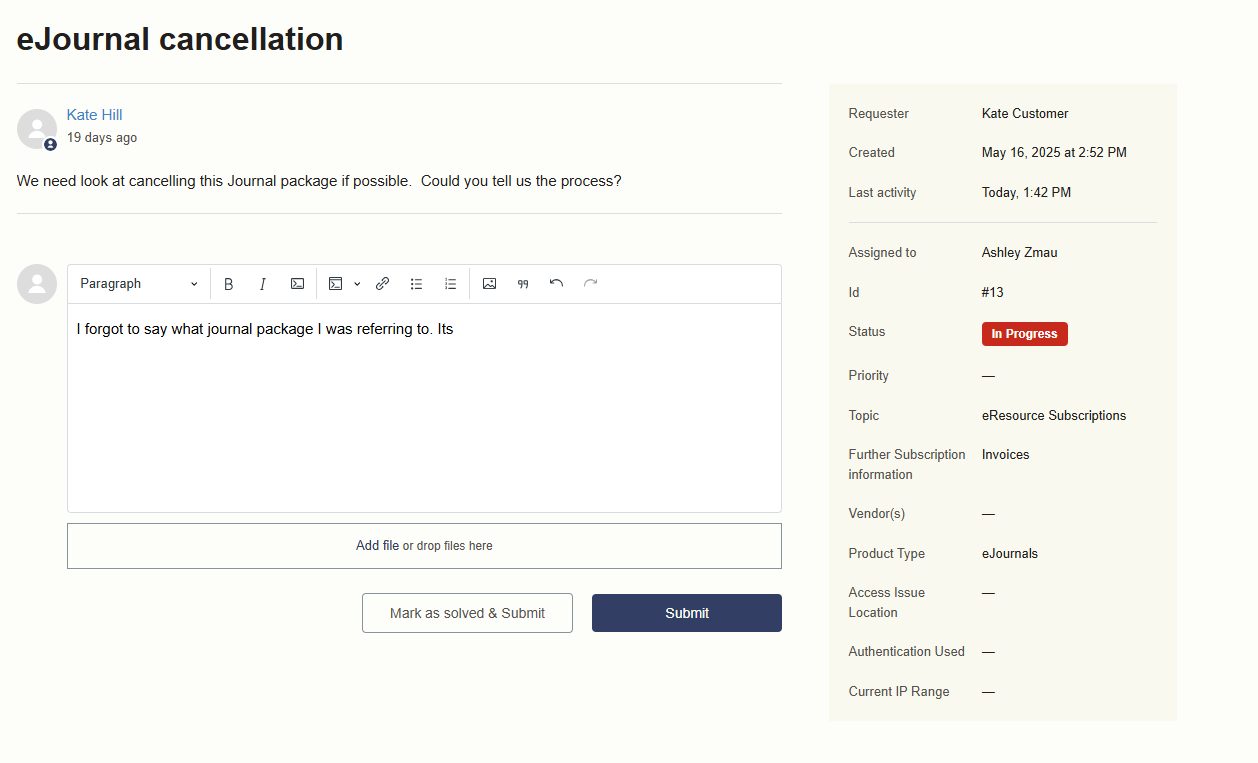The height and width of the screenshot is (763, 1258).
Task: Create a bulleted list
Action: (x=416, y=284)
